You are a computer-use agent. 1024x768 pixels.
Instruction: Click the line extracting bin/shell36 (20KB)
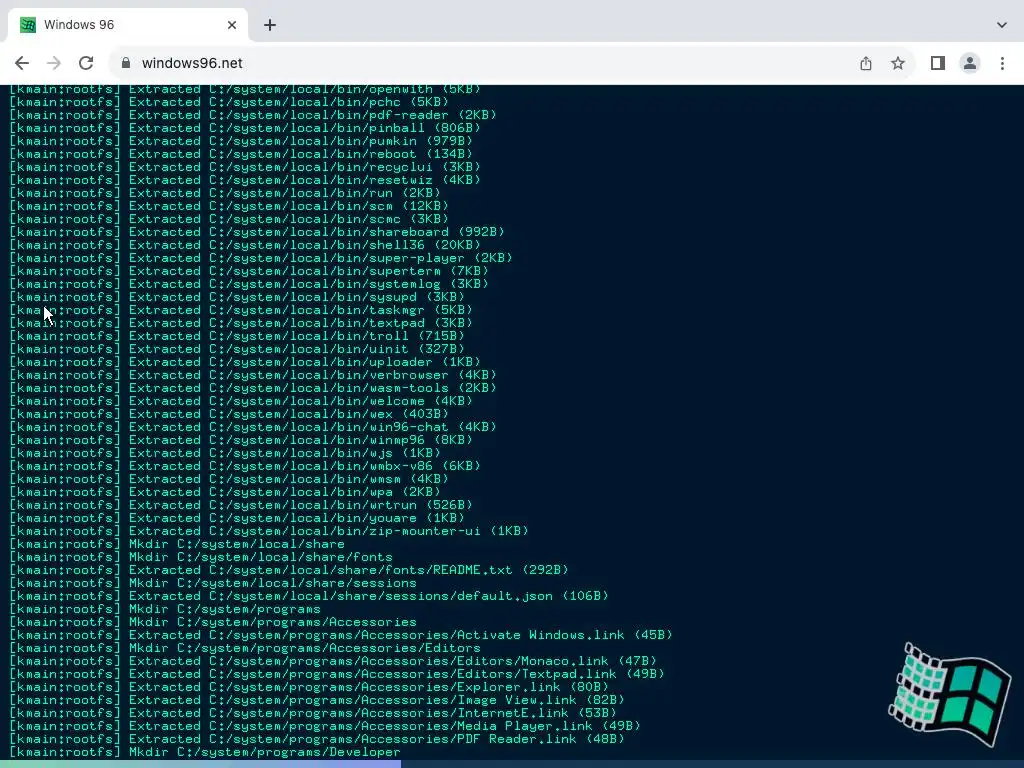tap(244, 245)
